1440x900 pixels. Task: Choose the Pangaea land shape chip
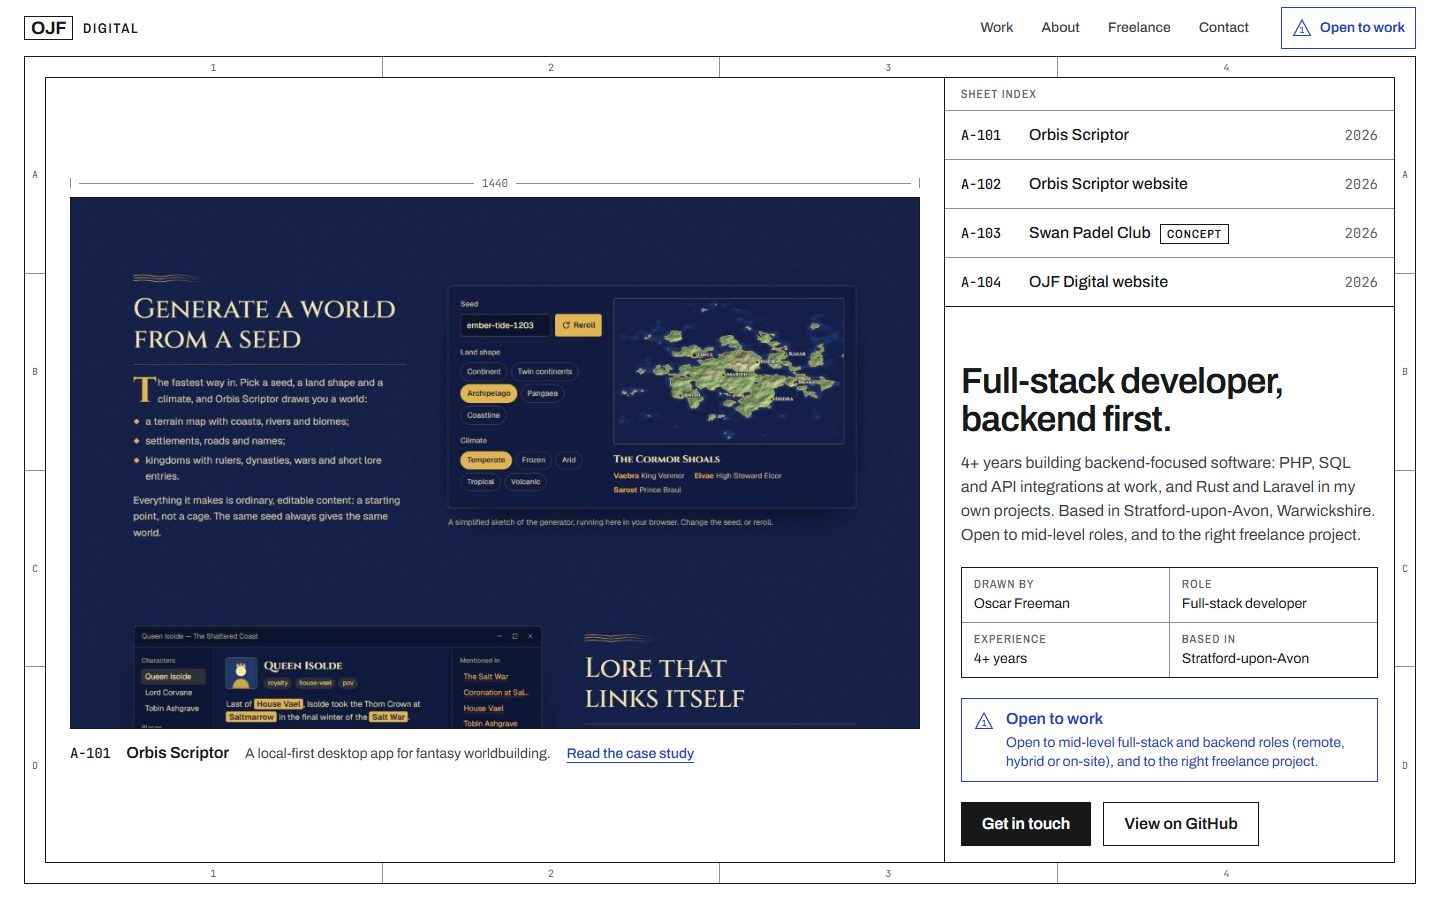[x=543, y=393]
